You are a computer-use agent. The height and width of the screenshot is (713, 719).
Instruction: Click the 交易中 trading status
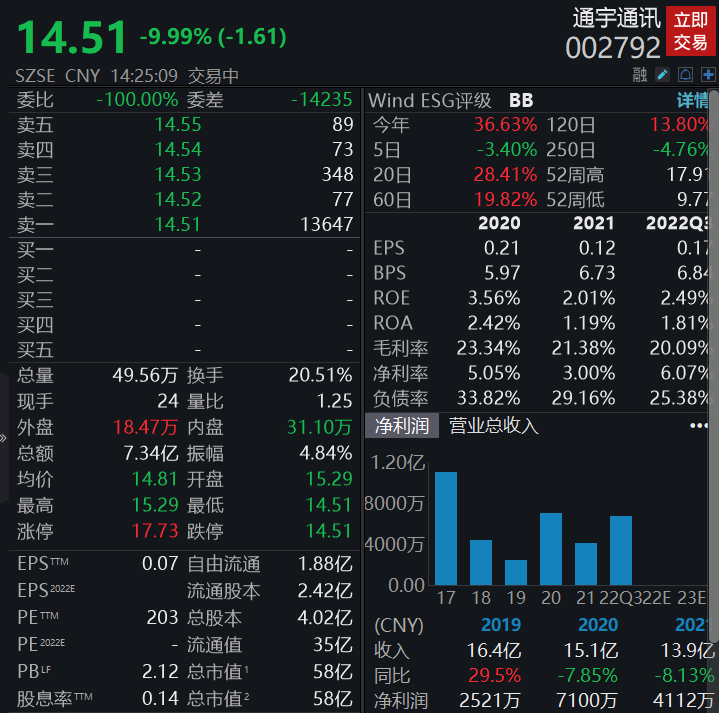pos(213,76)
